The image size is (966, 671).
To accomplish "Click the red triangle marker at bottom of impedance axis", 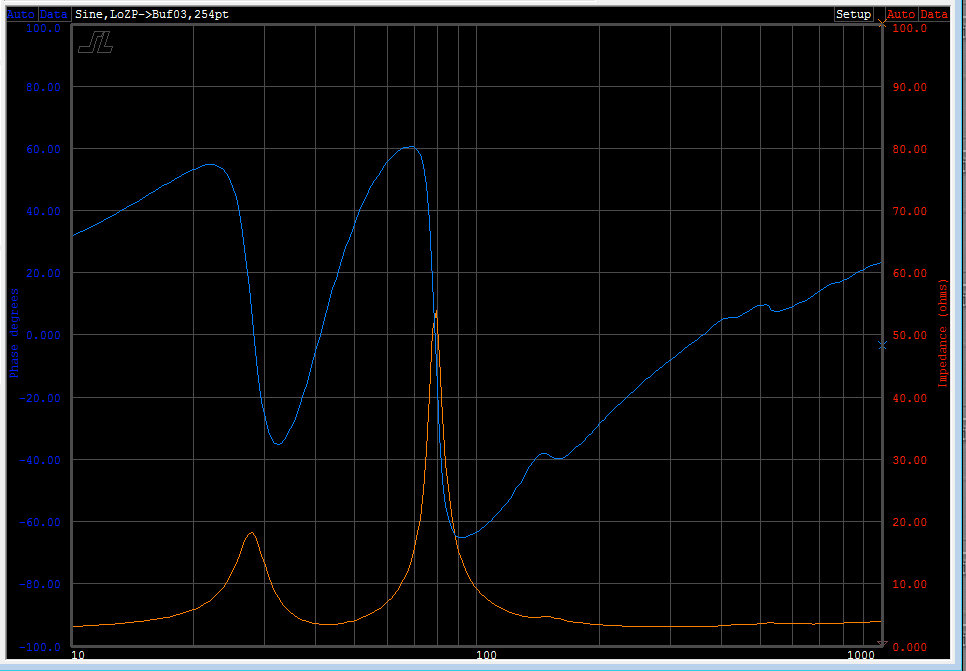I will 882,645.
